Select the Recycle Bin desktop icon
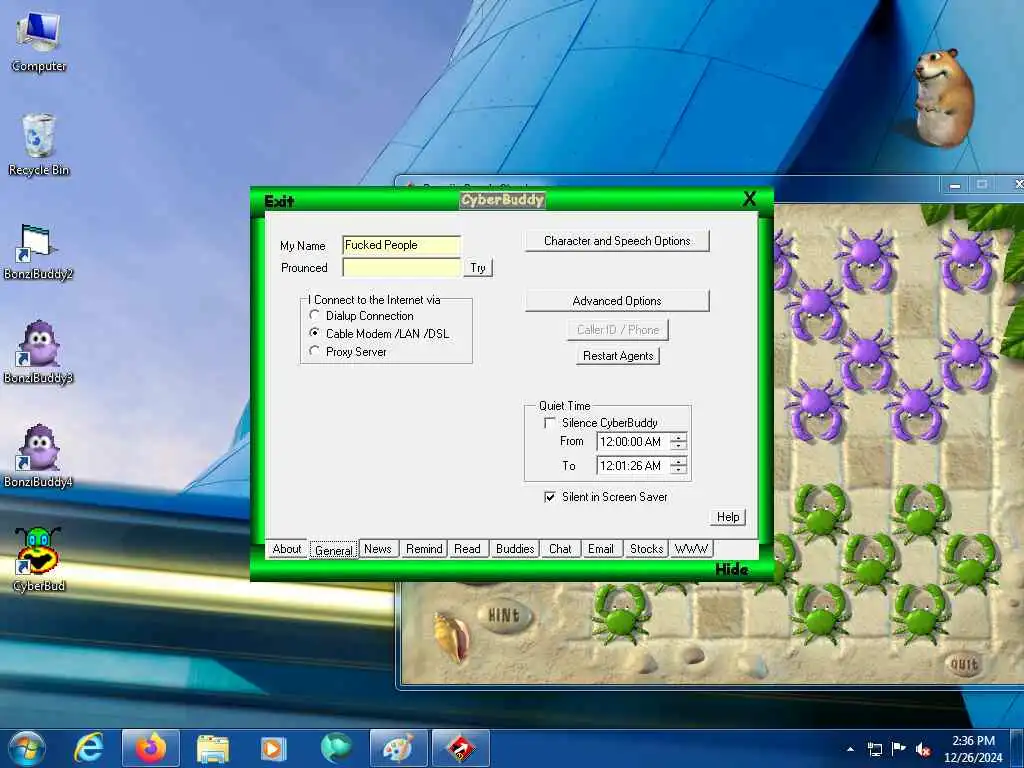The image size is (1024, 768). tap(39, 144)
